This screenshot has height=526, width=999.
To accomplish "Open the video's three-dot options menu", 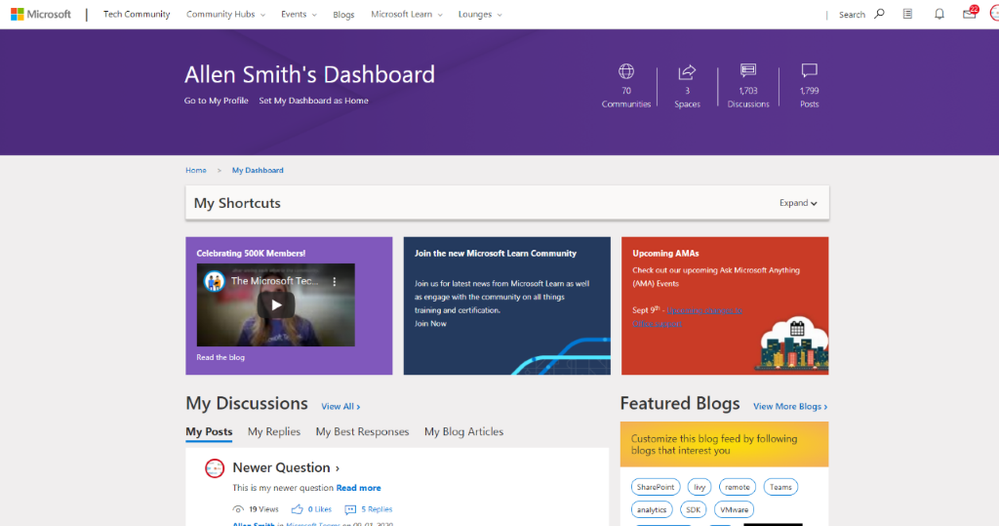I will (334, 281).
